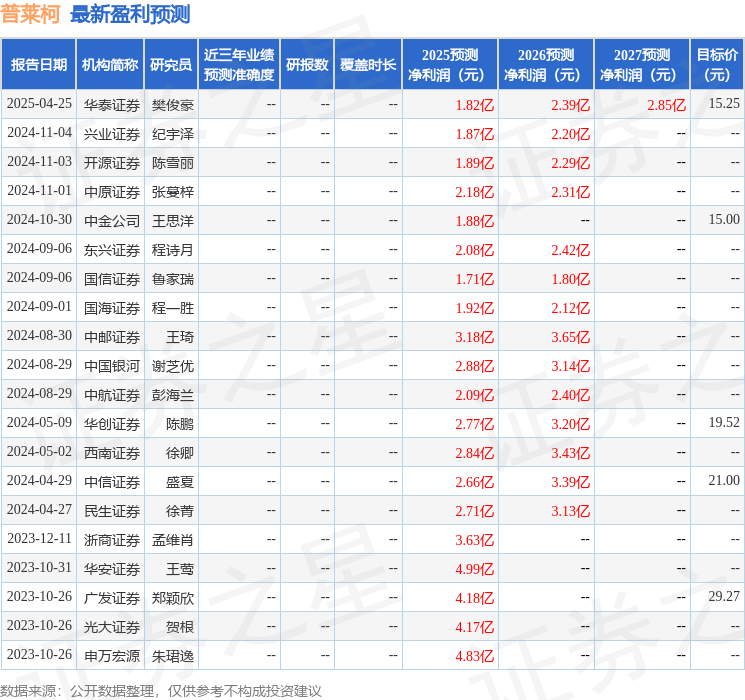Select the 国信证券 institution cell
Viewport: 745px width, 700px height.
(x=112, y=279)
